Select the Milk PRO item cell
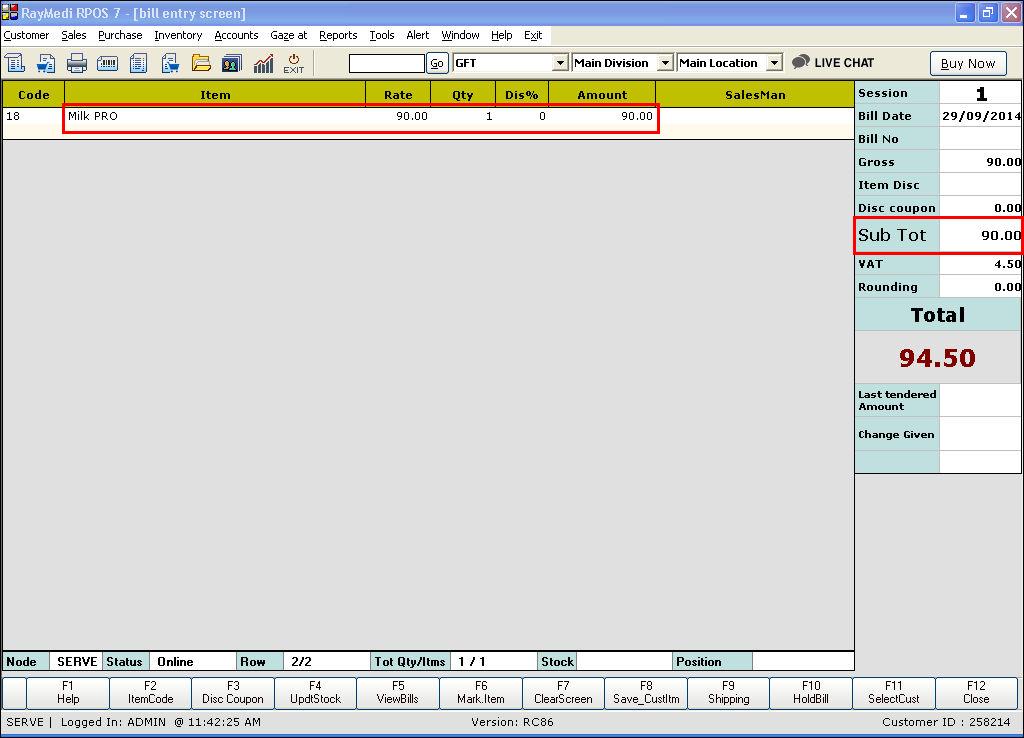This screenshot has width=1024, height=738. [214, 116]
